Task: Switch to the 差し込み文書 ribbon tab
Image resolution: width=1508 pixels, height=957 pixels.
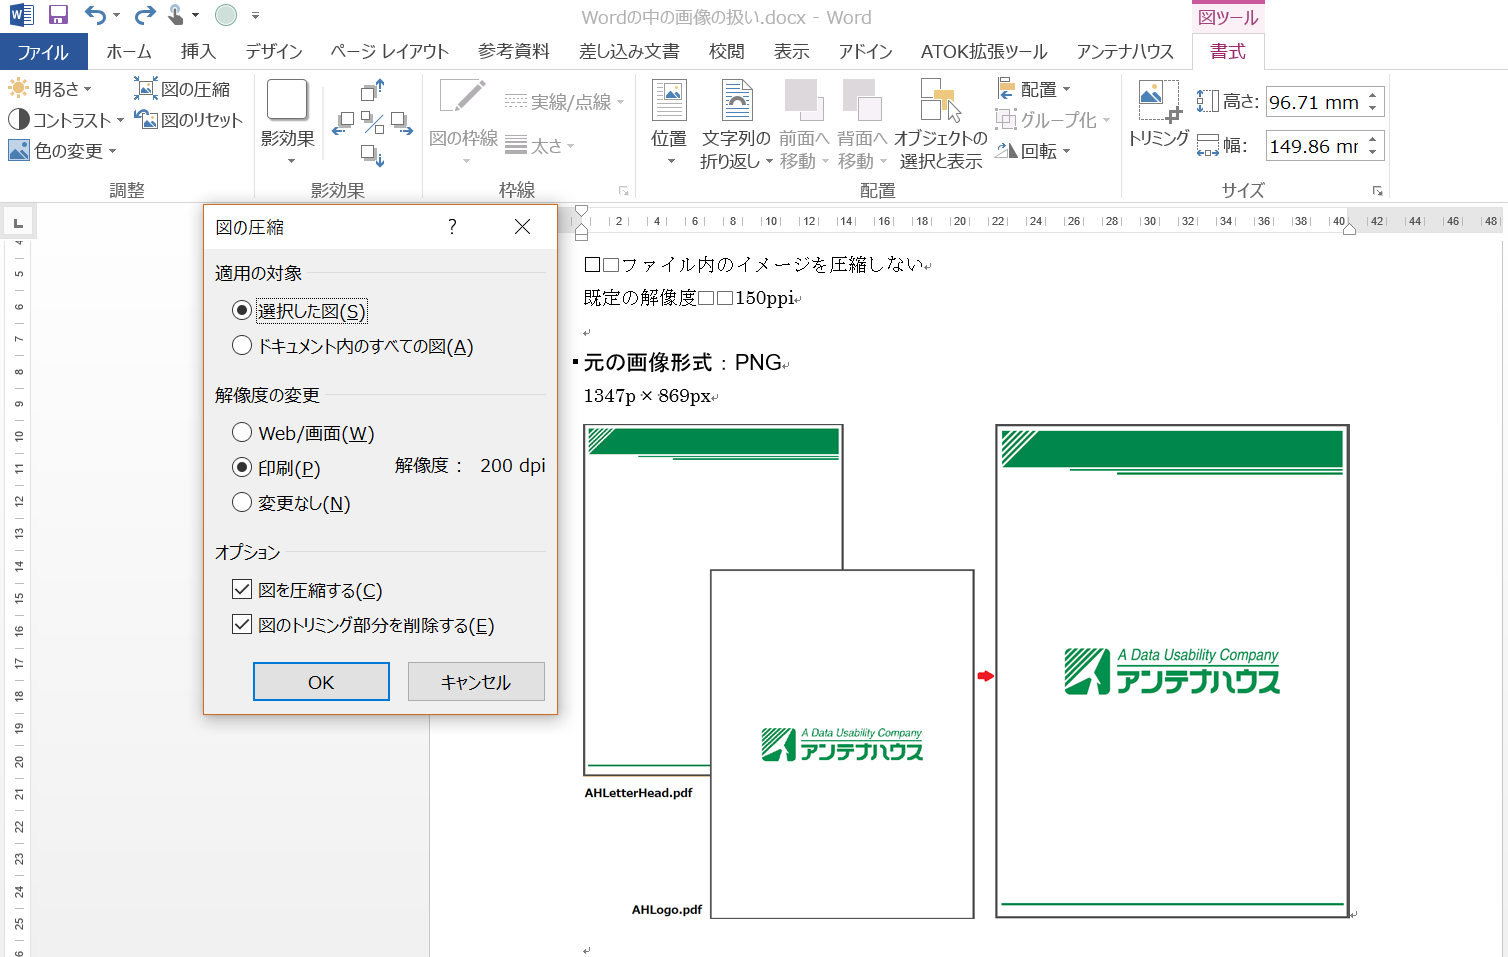Action: point(630,51)
